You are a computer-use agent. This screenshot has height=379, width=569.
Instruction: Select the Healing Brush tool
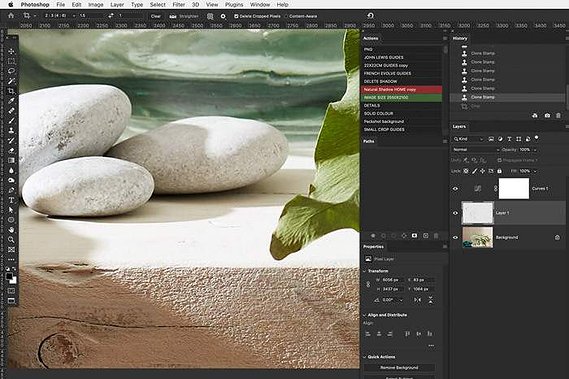click(11, 110)
